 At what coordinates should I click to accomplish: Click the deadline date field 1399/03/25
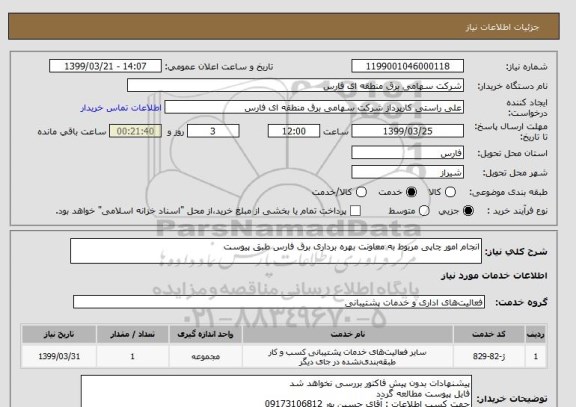(x=407, y=131)
